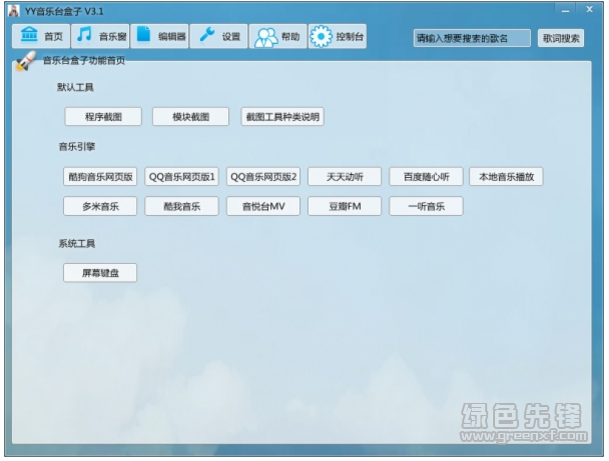Image resolution: width=609 pixels, height=461 pixels.
Task: Open the 编辑器 editor toolbar button
Action: tap(160, 36)
